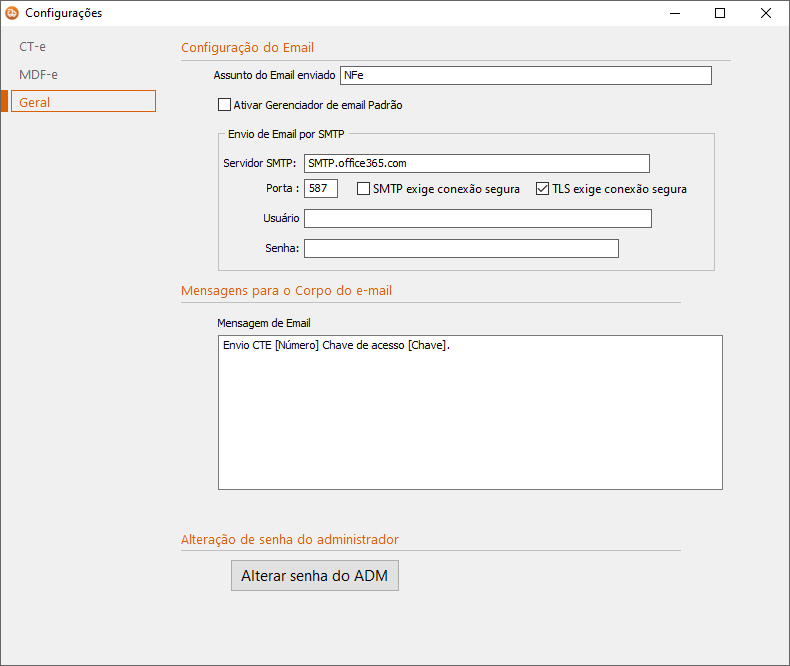Maximize the Configurações window
Image resolution: width=790 pixels, height=666 pixels.
click(720, 14)
